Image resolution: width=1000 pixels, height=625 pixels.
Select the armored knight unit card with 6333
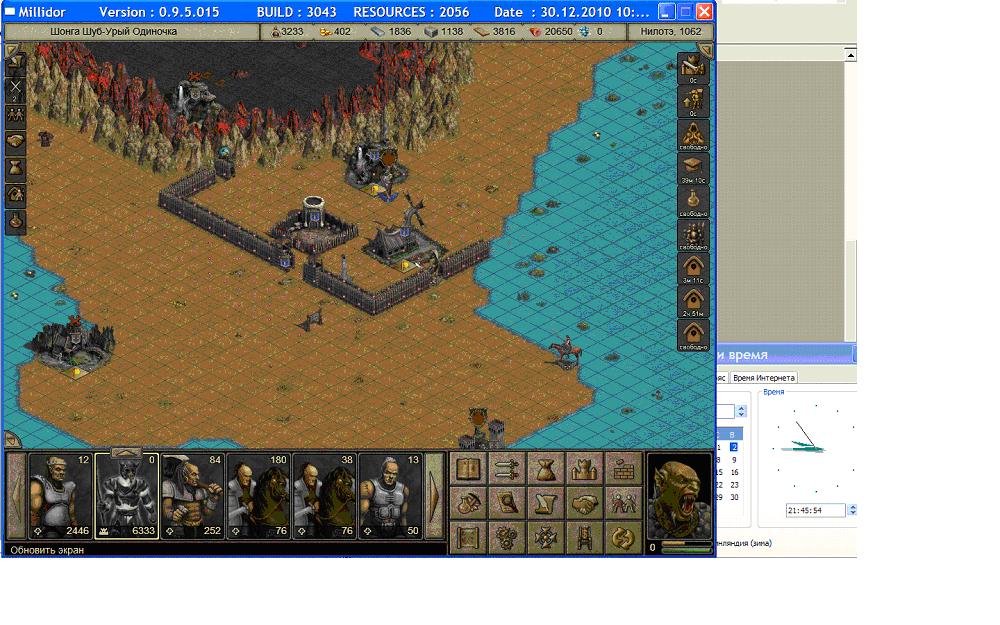126,496
